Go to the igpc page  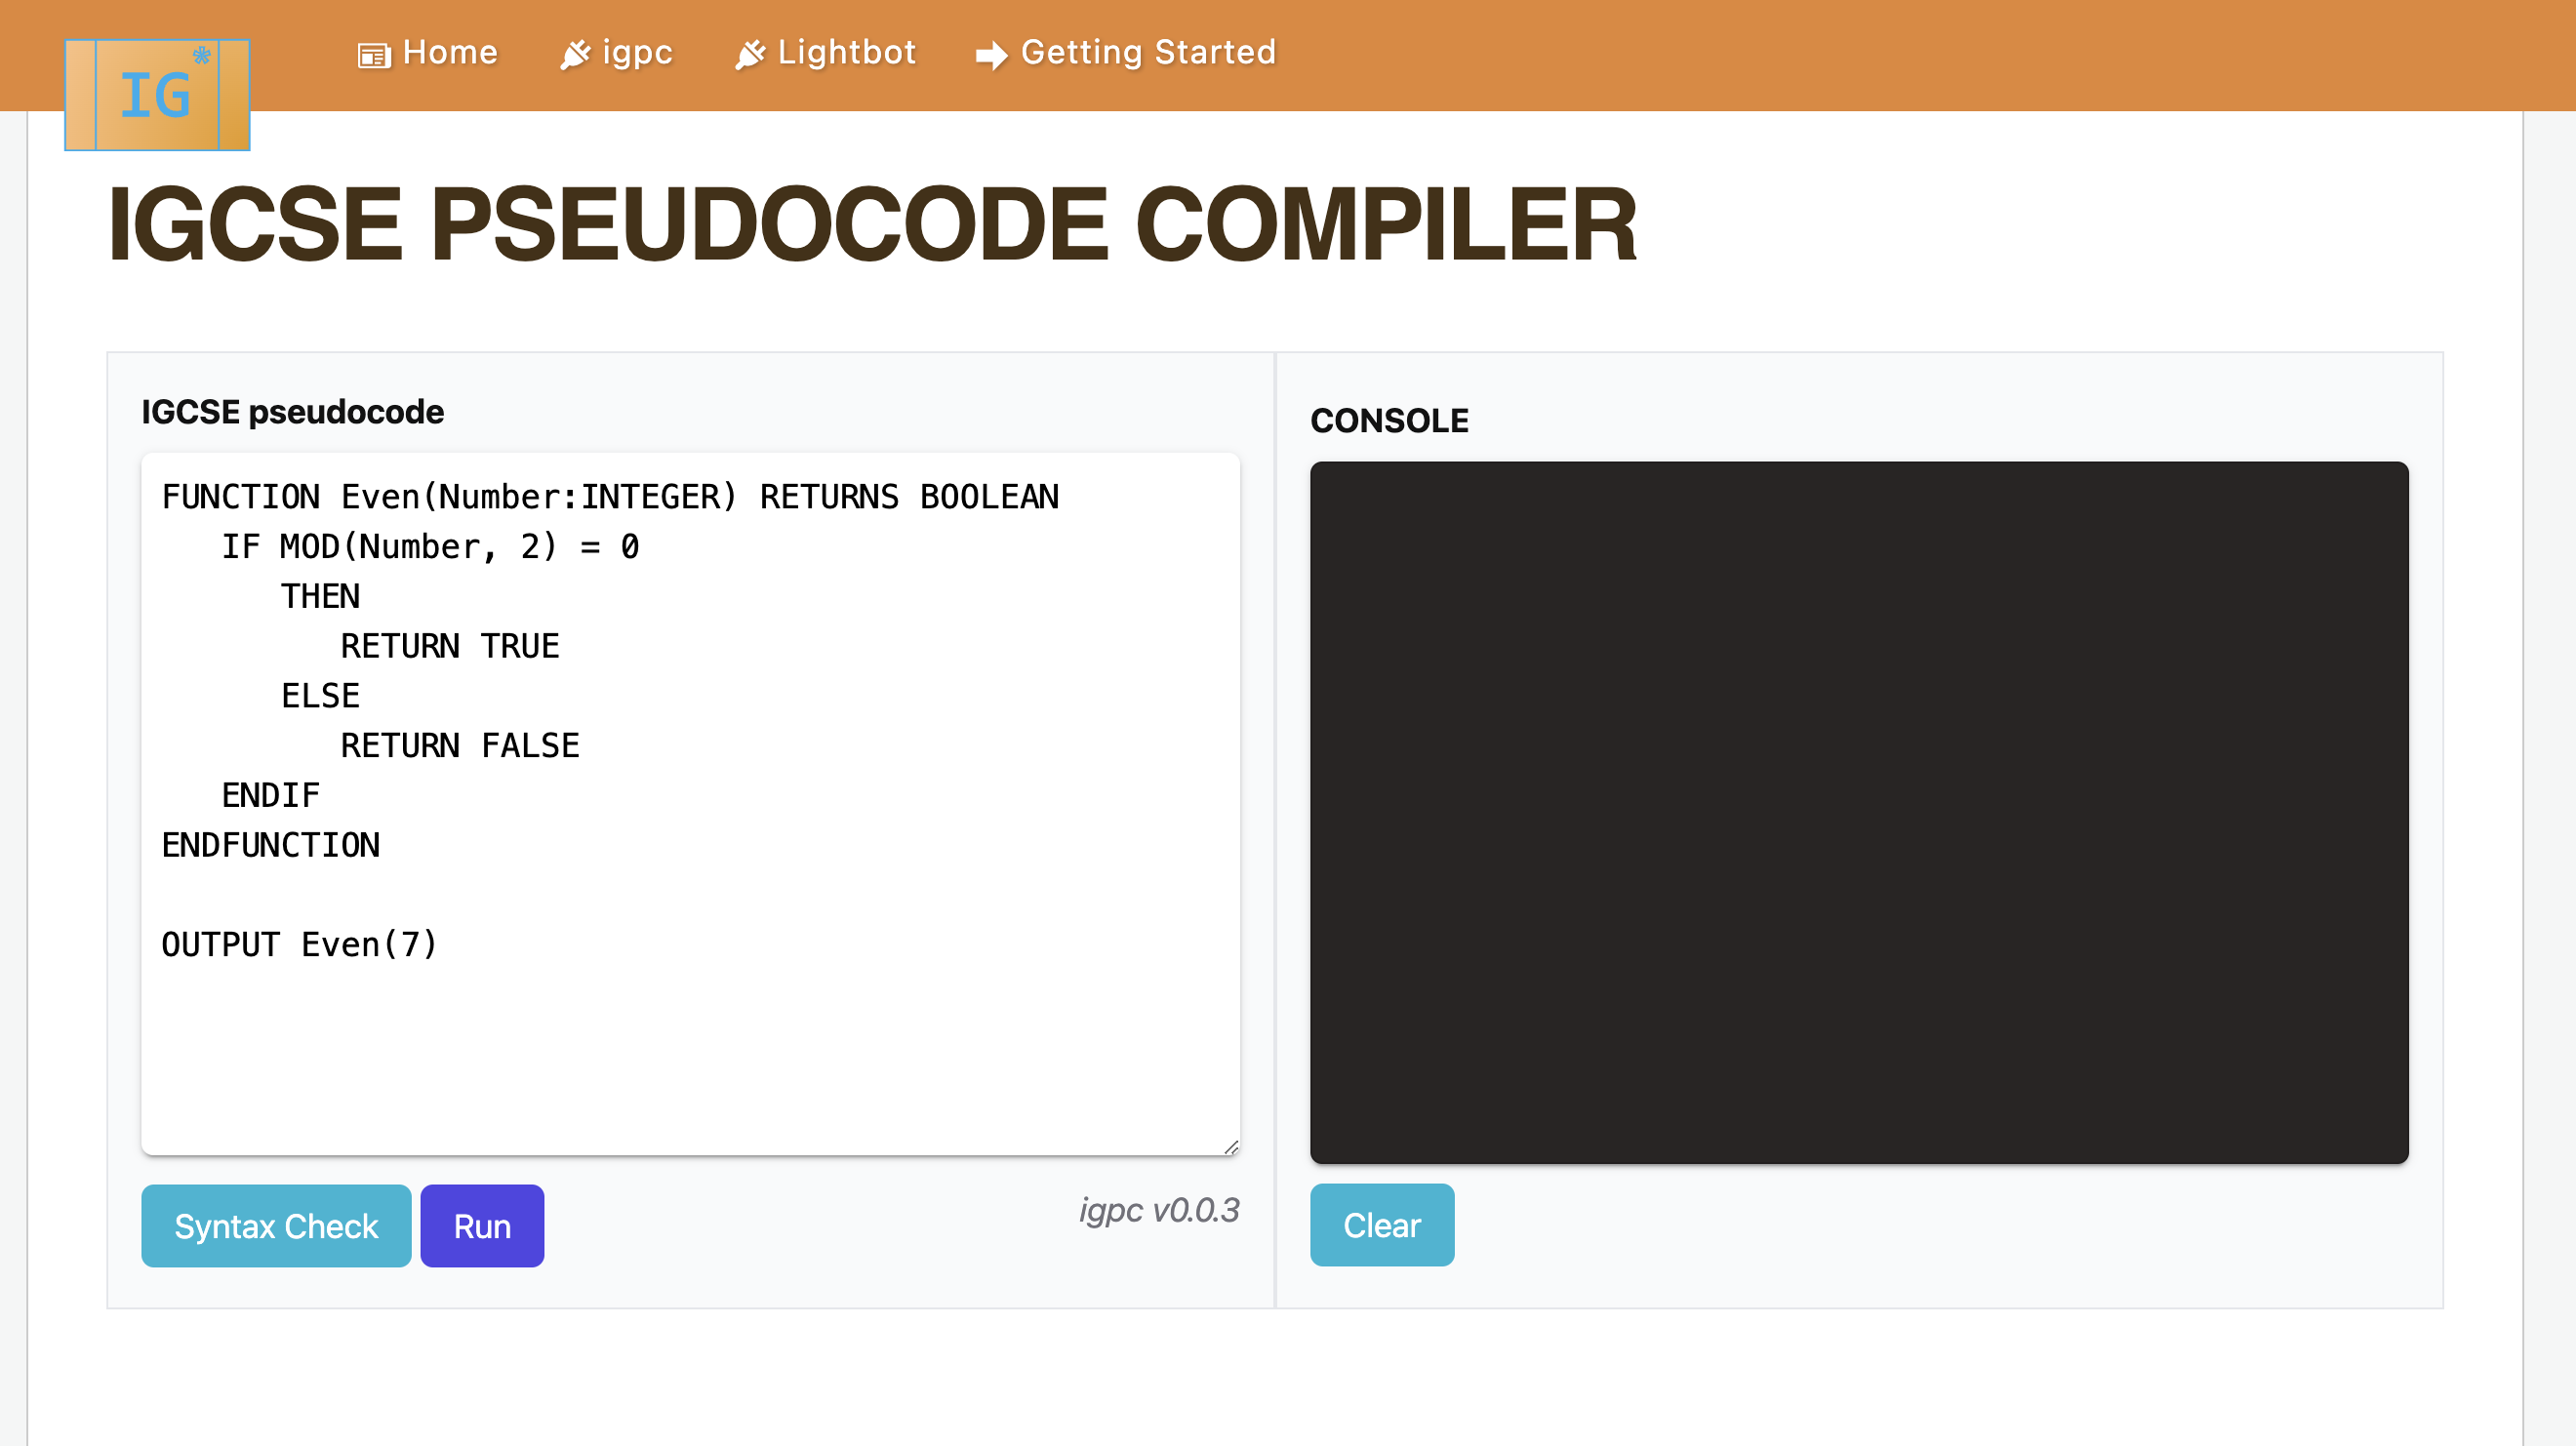616,53
